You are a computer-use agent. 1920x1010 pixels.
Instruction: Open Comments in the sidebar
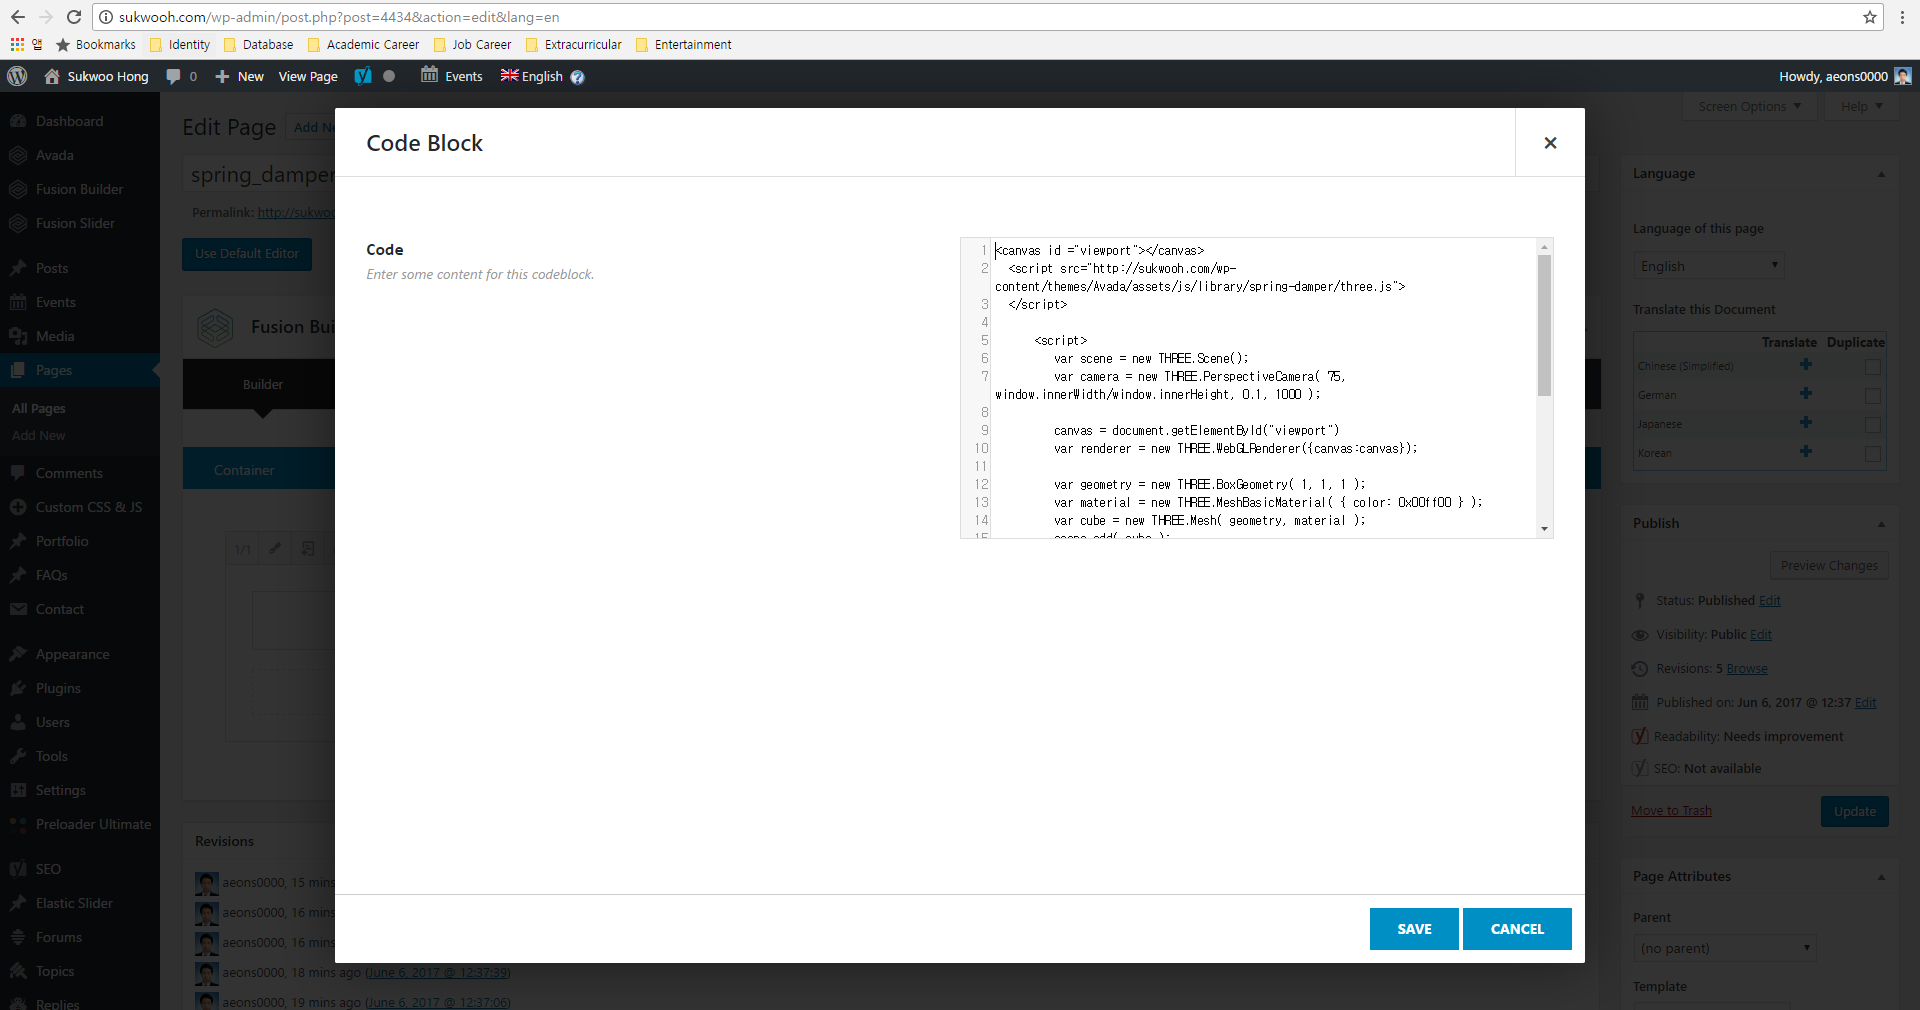pyautogui.click(x=69, y=473)
